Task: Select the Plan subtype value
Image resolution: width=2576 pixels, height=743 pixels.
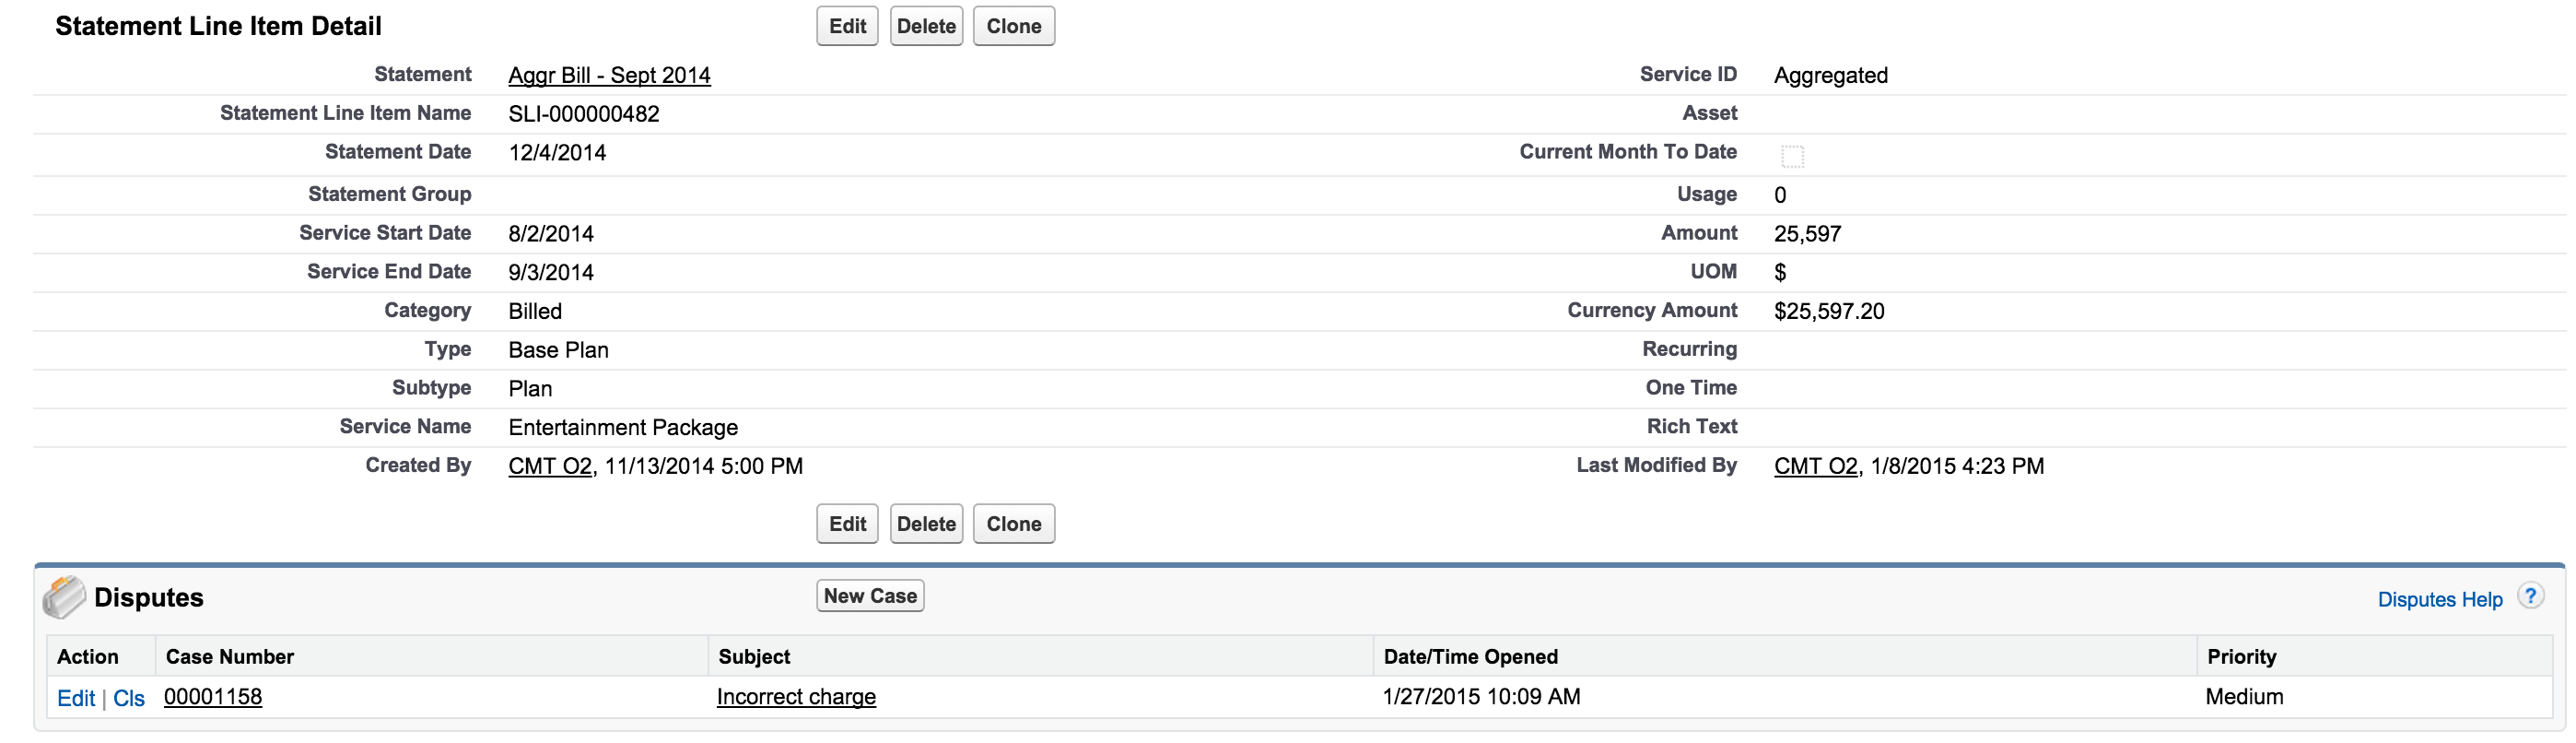Action: click(530, 389)
